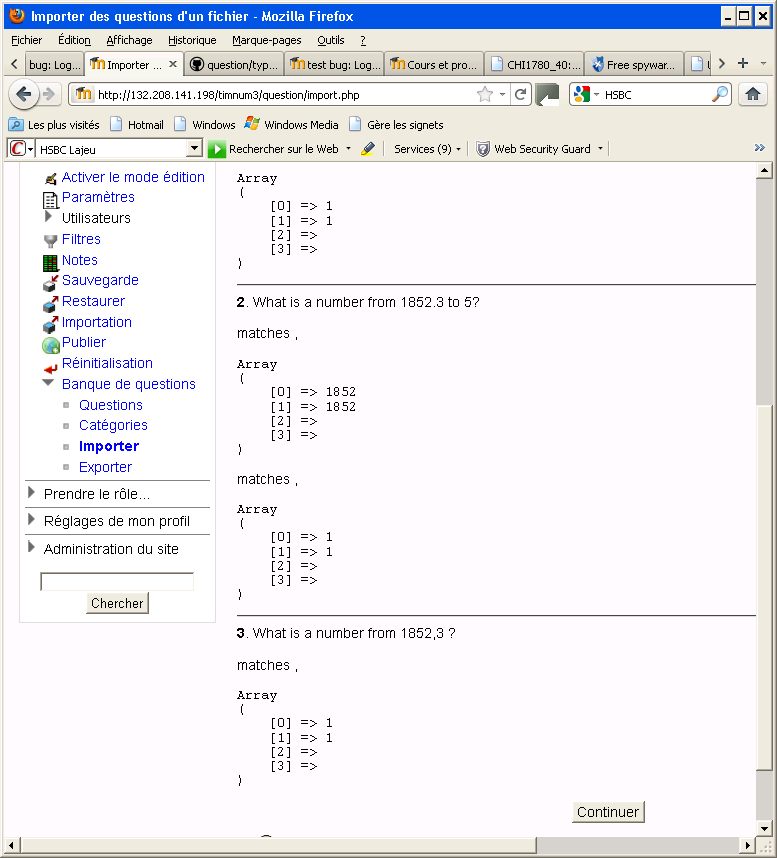Click Activer le mode édition link

point(133,177)
